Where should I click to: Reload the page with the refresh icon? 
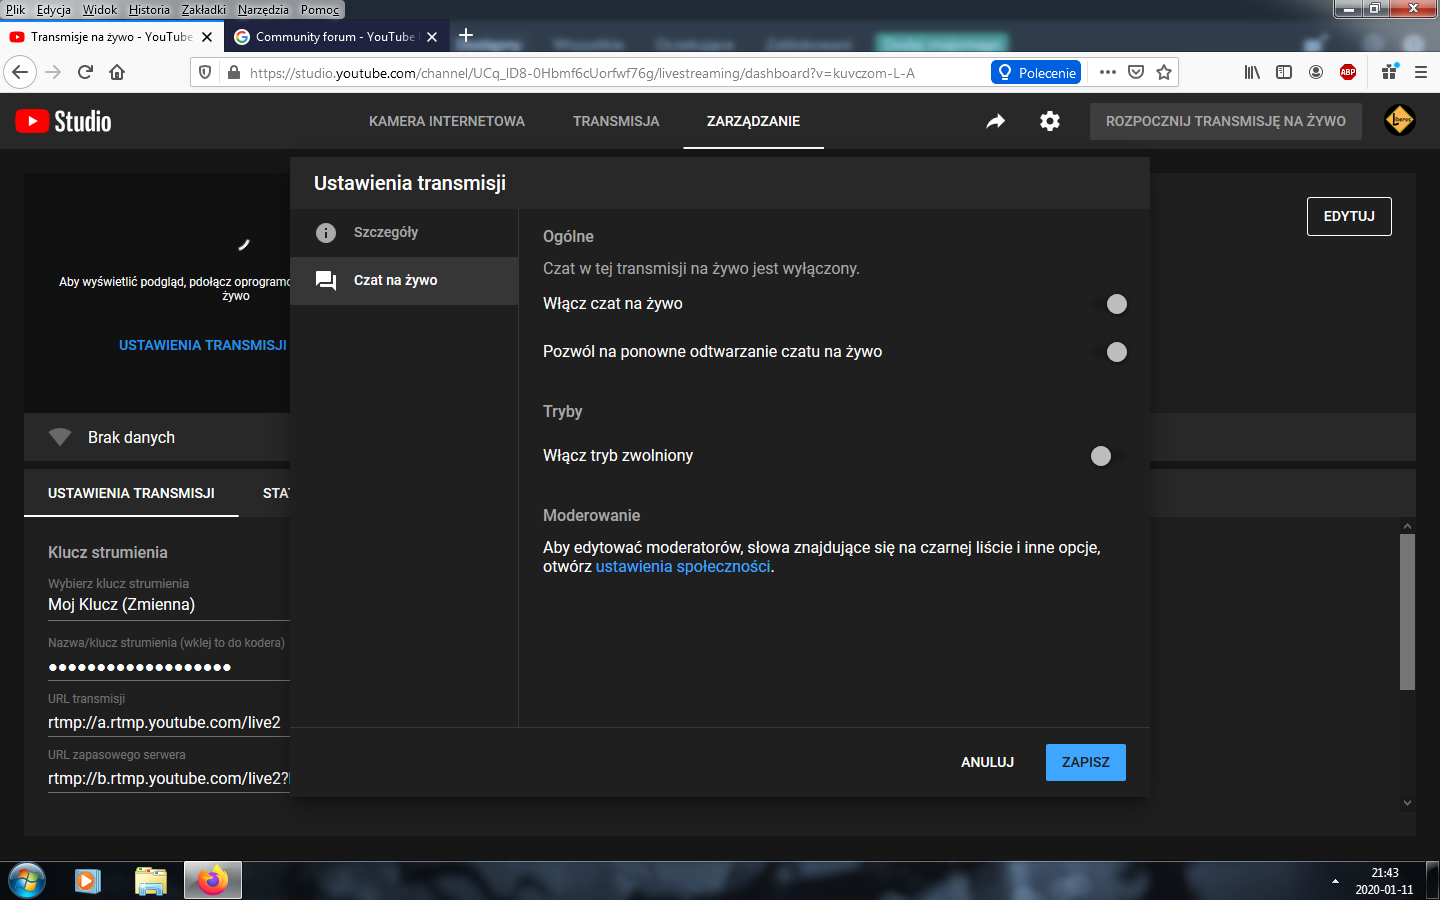coord(85,72)
